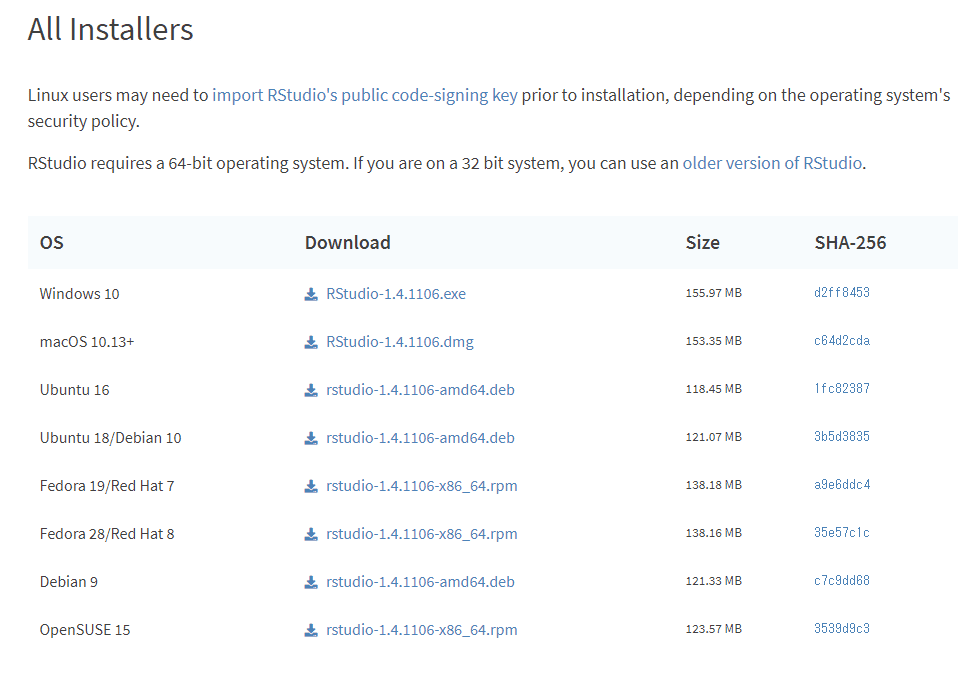
Task: Select the Fedora 19/Red Hat 7 cell
Action: click(x=107, y=486)
